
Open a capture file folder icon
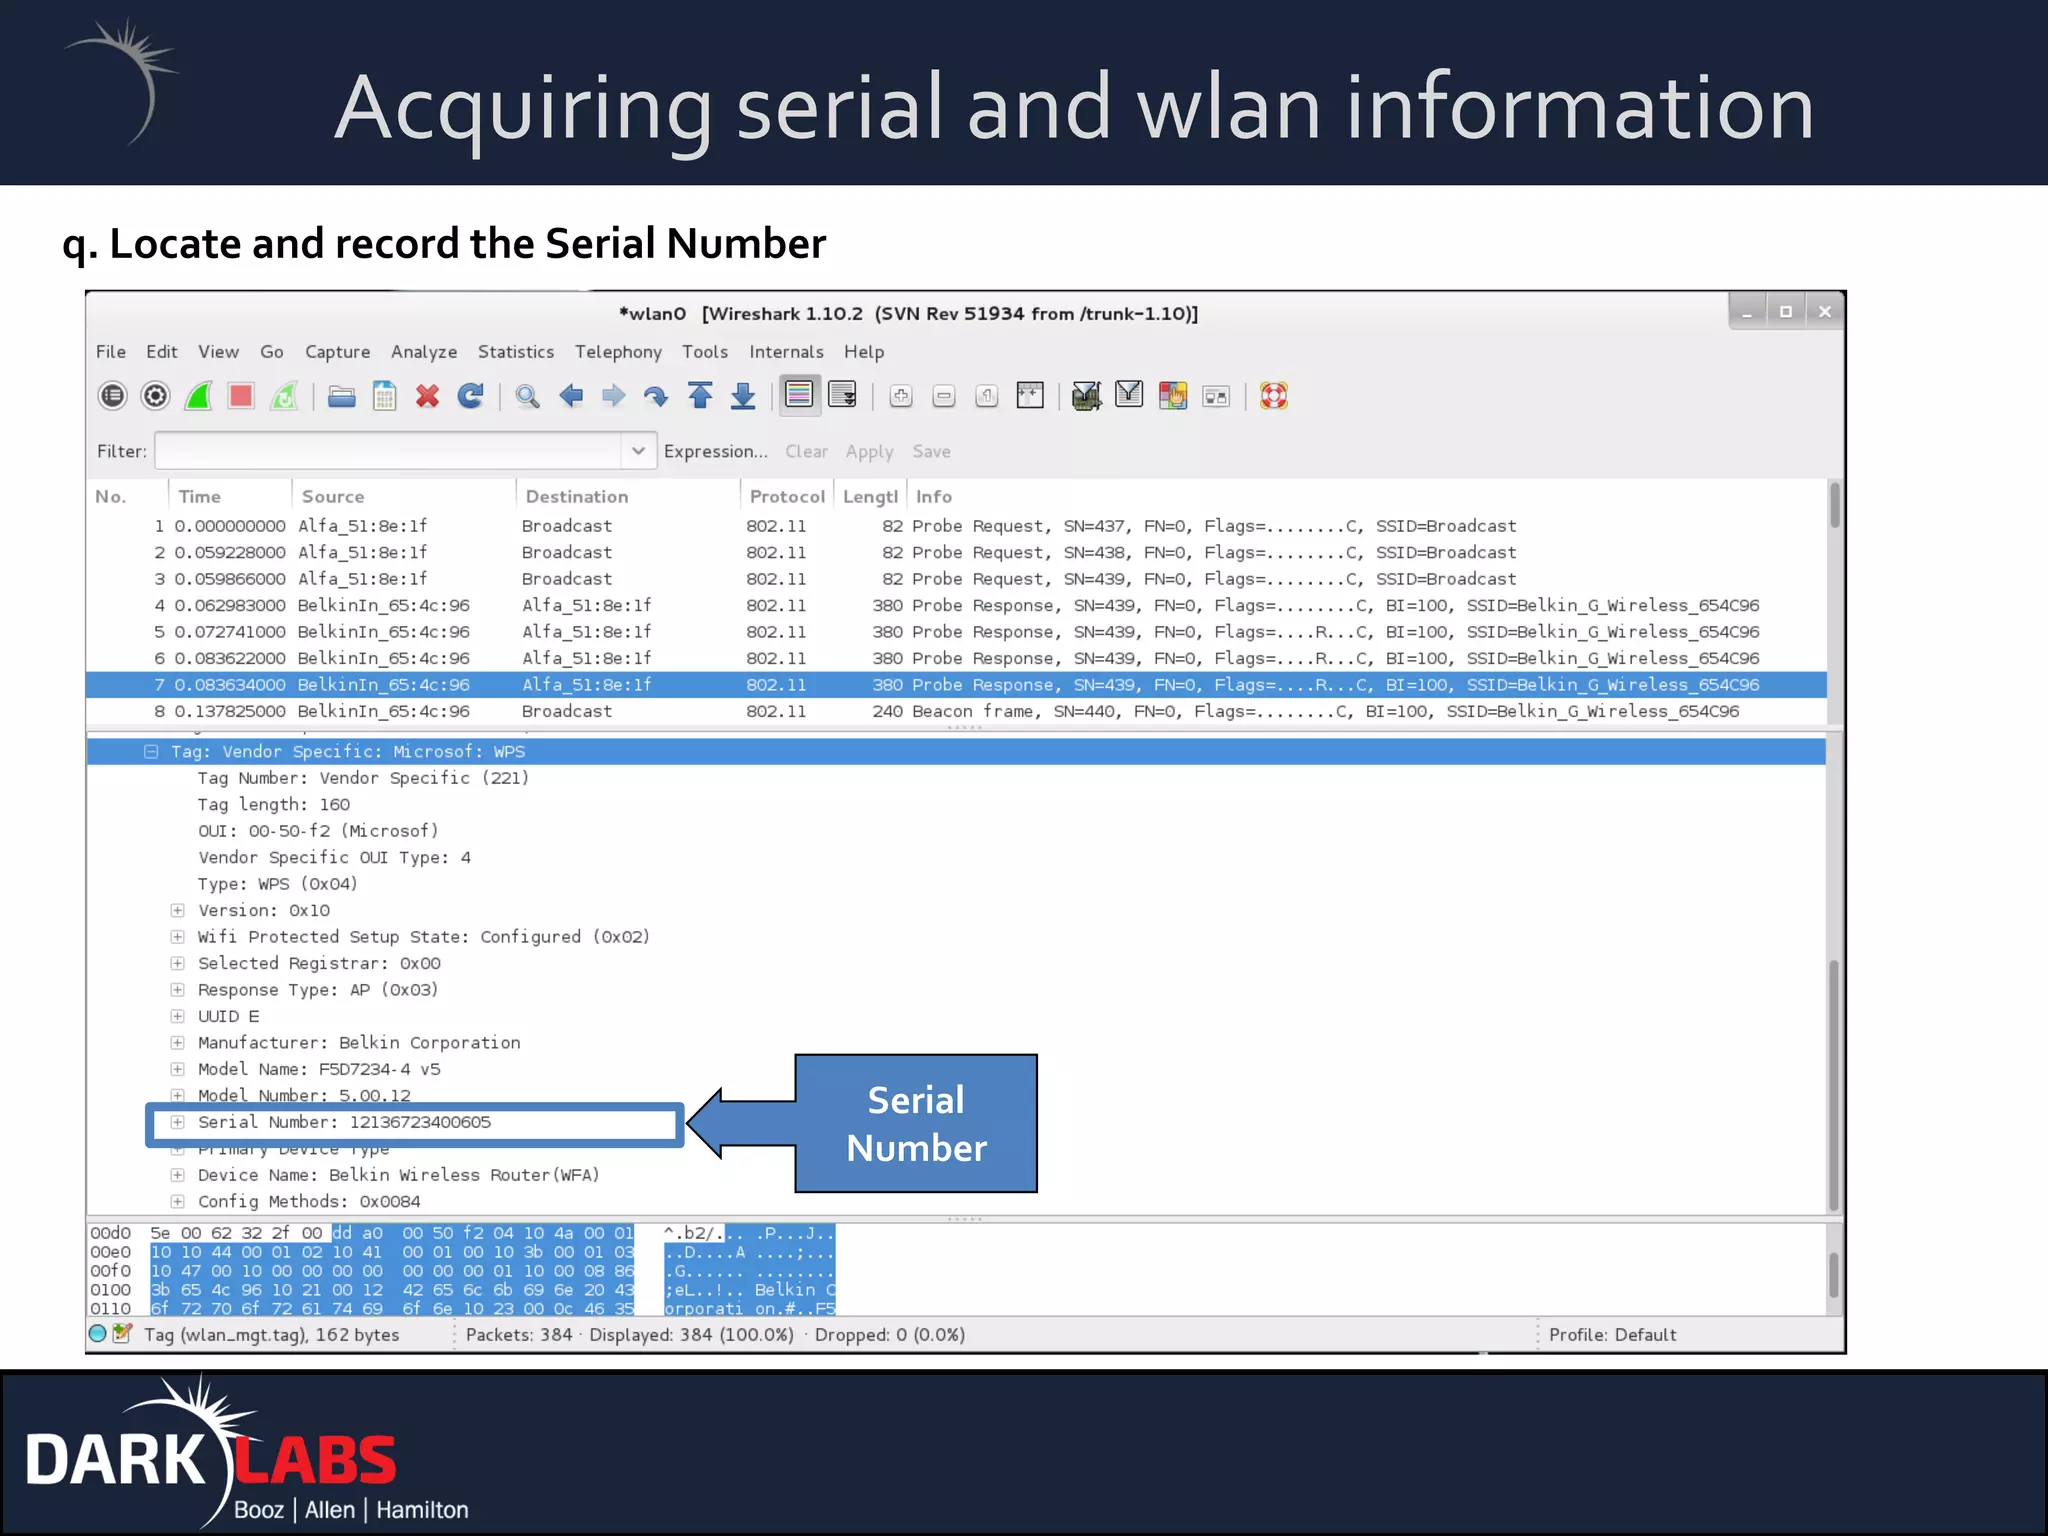click(342, 397)
